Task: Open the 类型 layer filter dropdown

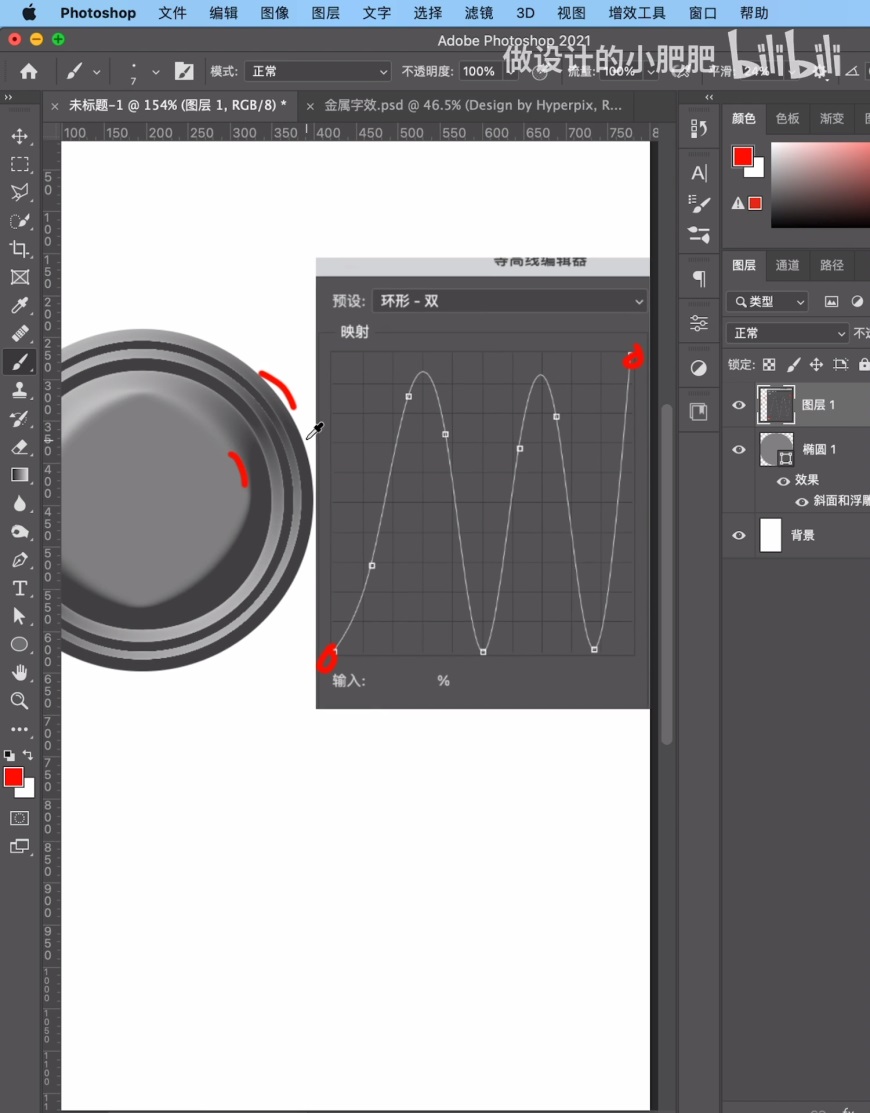Action: 767,302
